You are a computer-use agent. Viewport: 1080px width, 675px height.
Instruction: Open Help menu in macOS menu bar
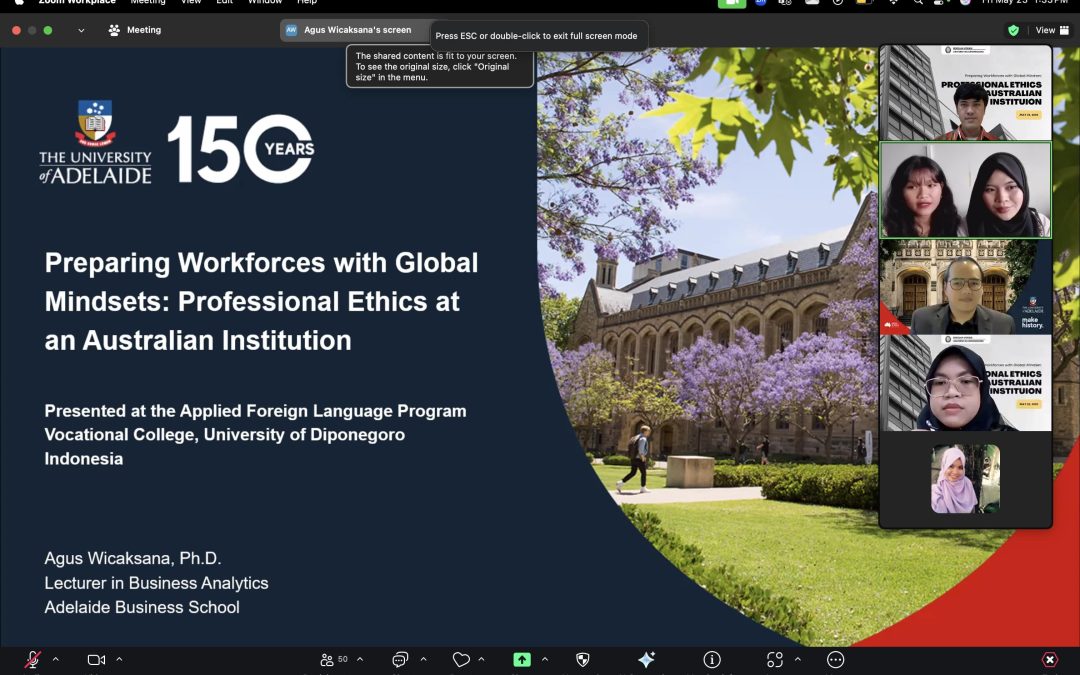tap(307, 2)
